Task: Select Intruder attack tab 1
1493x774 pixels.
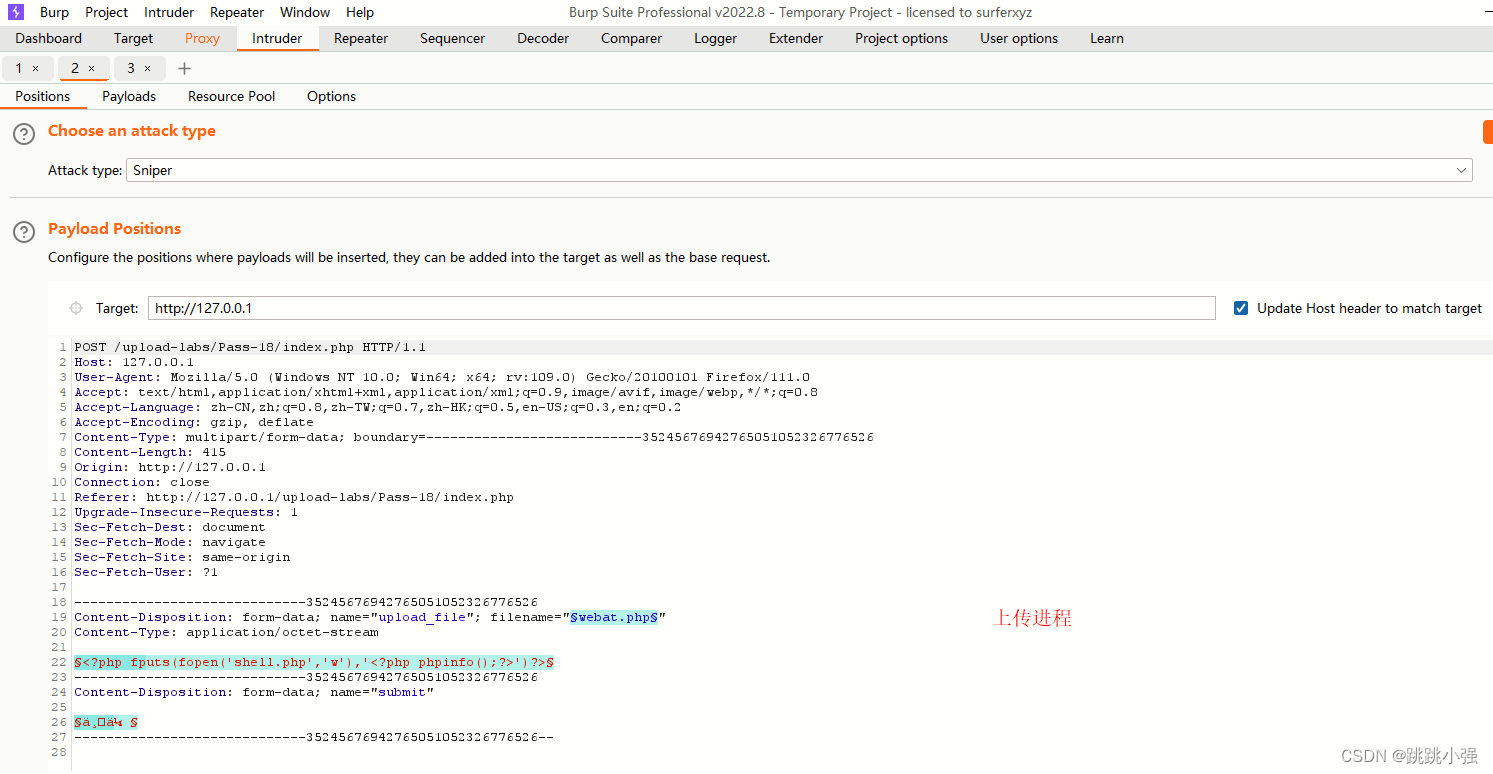Action: click(19, 68)
